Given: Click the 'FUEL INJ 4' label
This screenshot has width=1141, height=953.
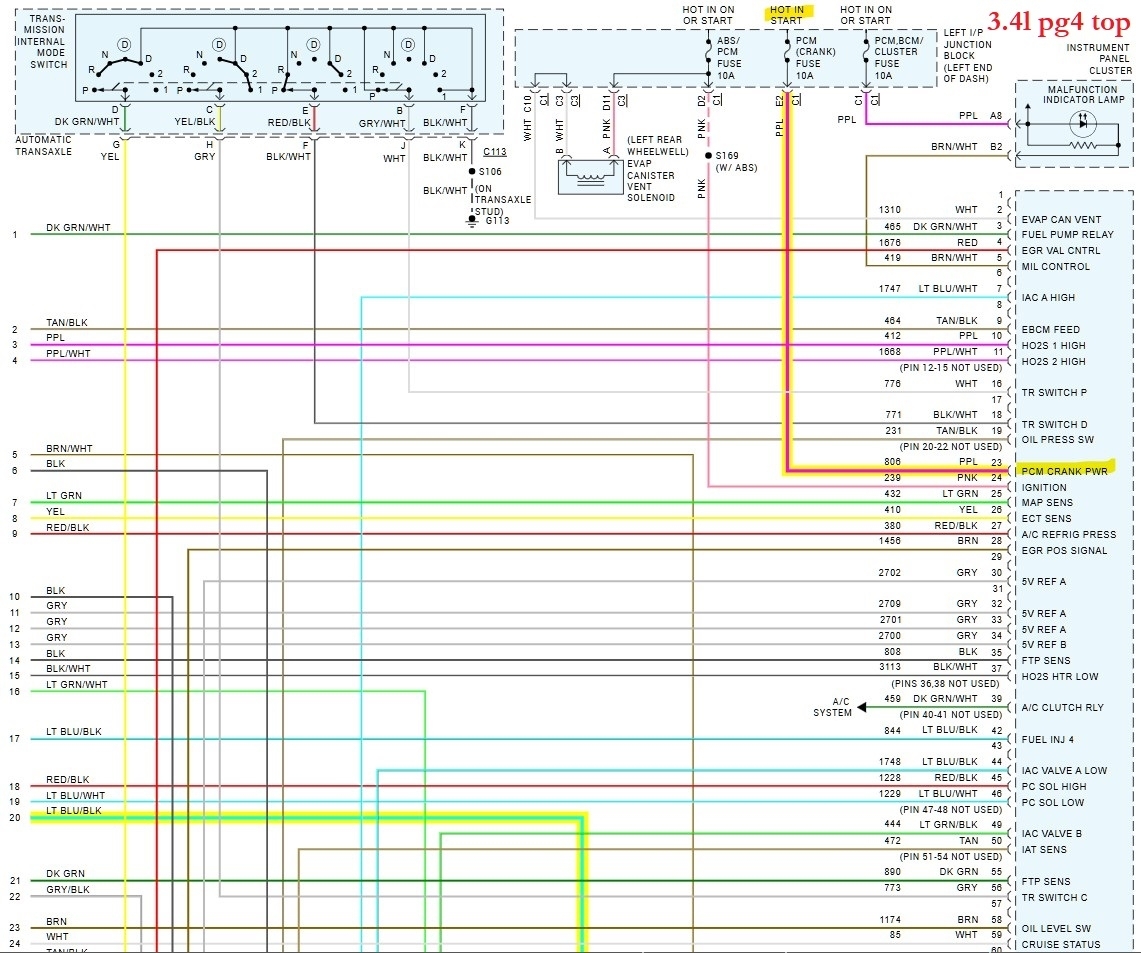Looking at the screenshot, I should (1047, 740).
